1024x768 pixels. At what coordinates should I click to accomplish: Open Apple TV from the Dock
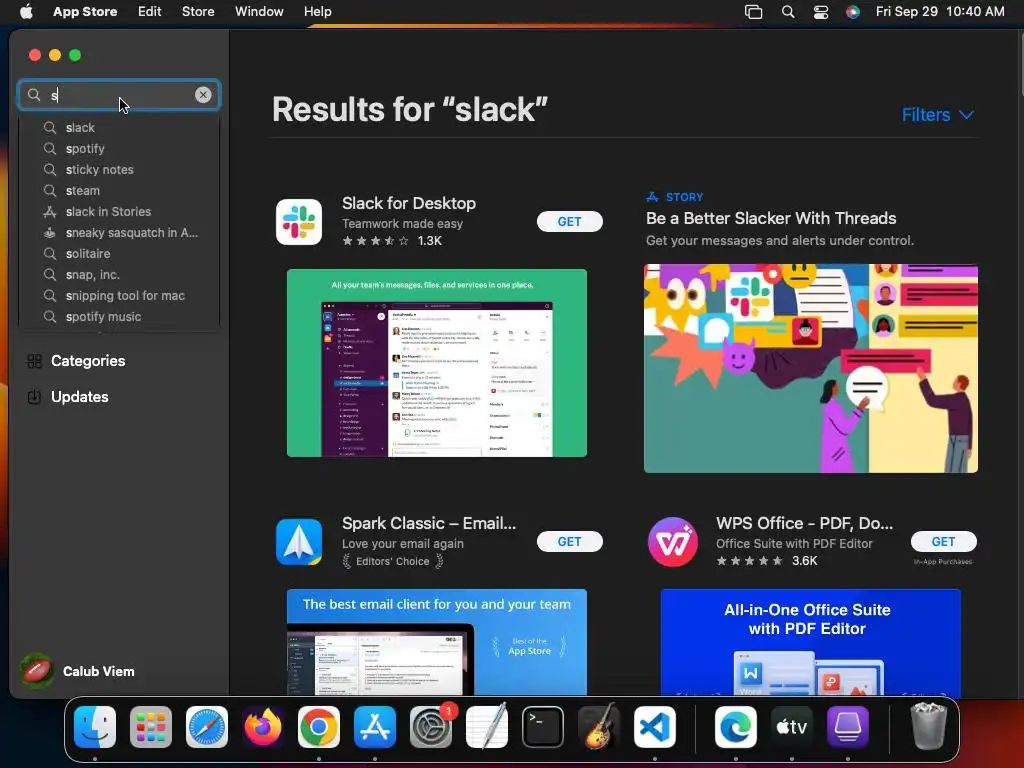pos(792,726)
